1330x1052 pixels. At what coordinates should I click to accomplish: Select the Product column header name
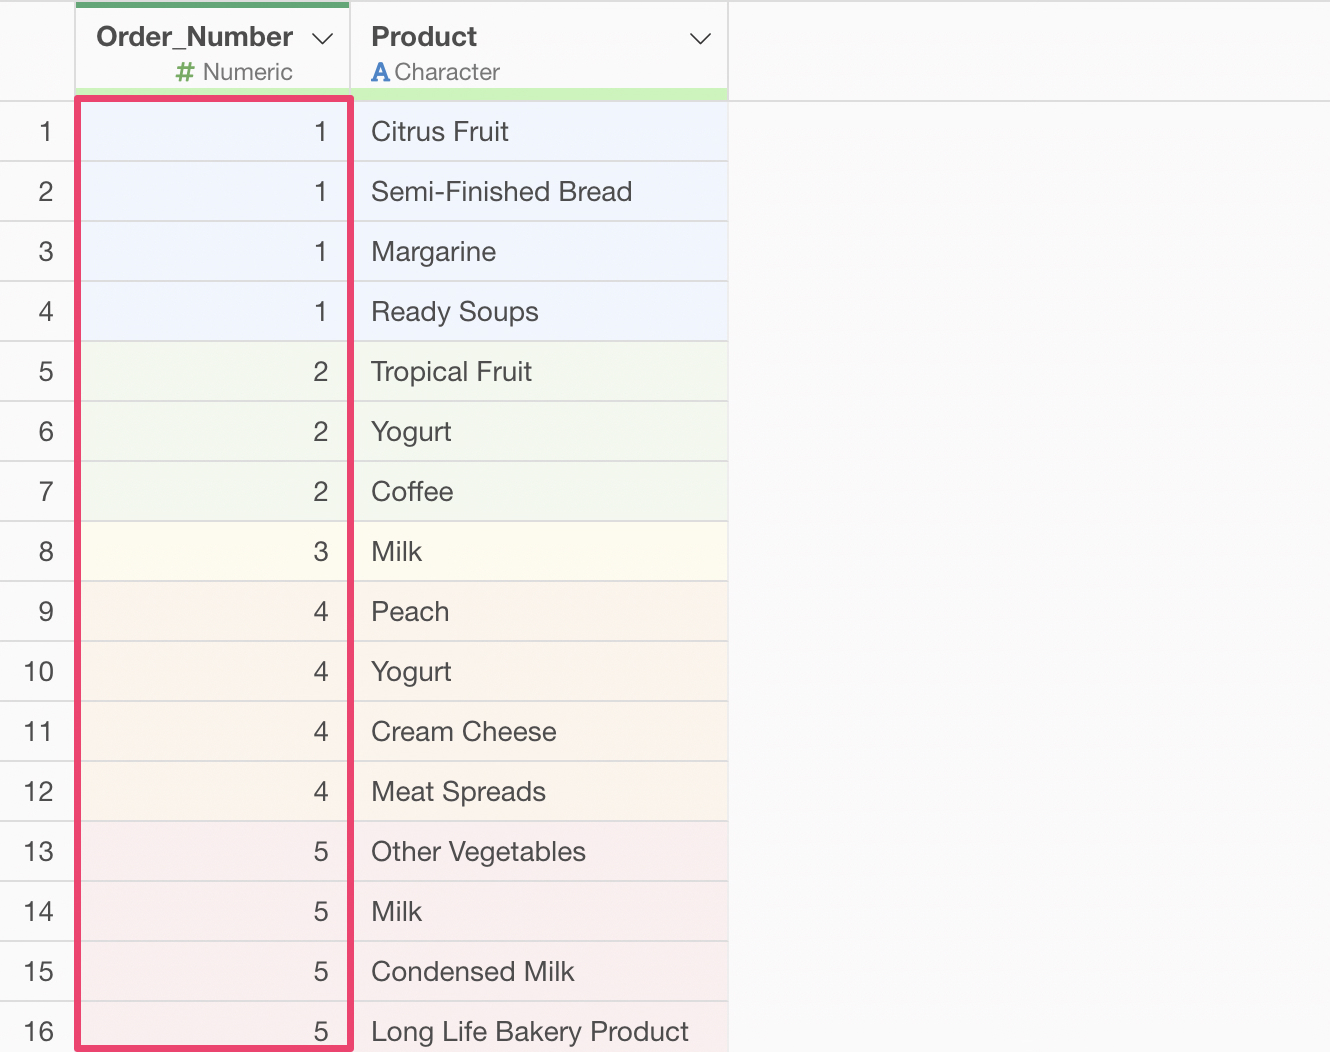[424, 37]
